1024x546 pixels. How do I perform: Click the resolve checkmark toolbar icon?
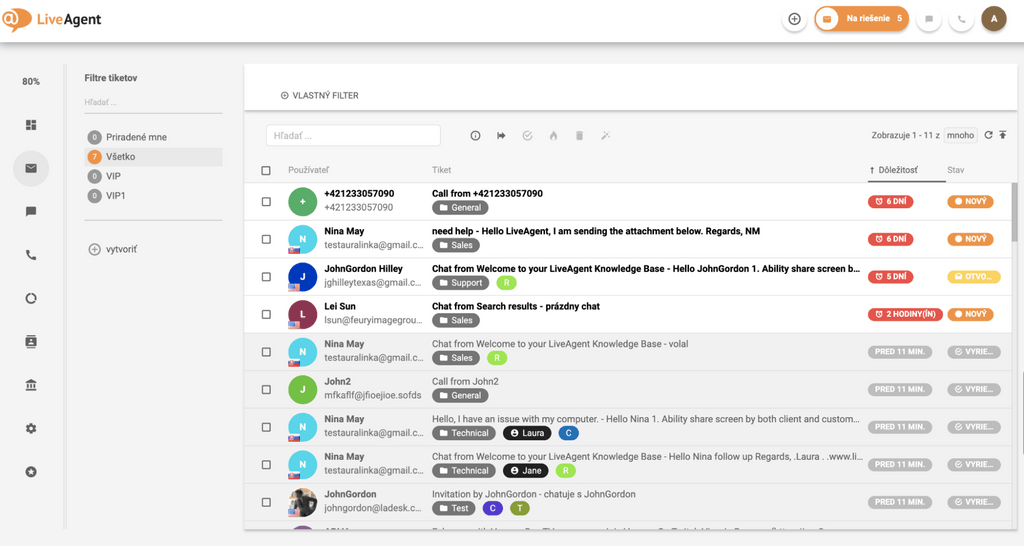click(527, 136)
